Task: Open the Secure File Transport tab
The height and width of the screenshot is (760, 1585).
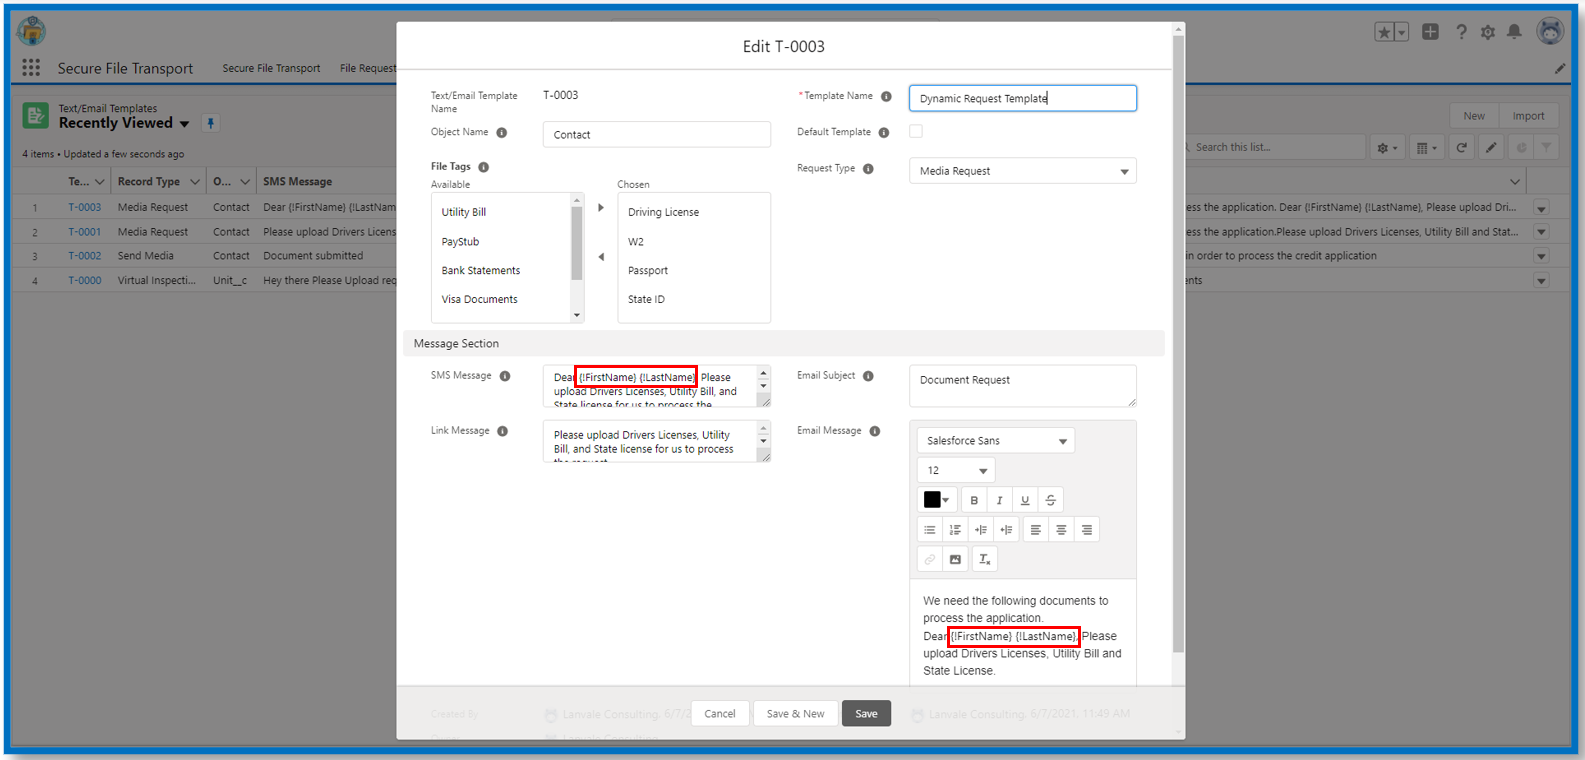Action: [x=271, y=68]
